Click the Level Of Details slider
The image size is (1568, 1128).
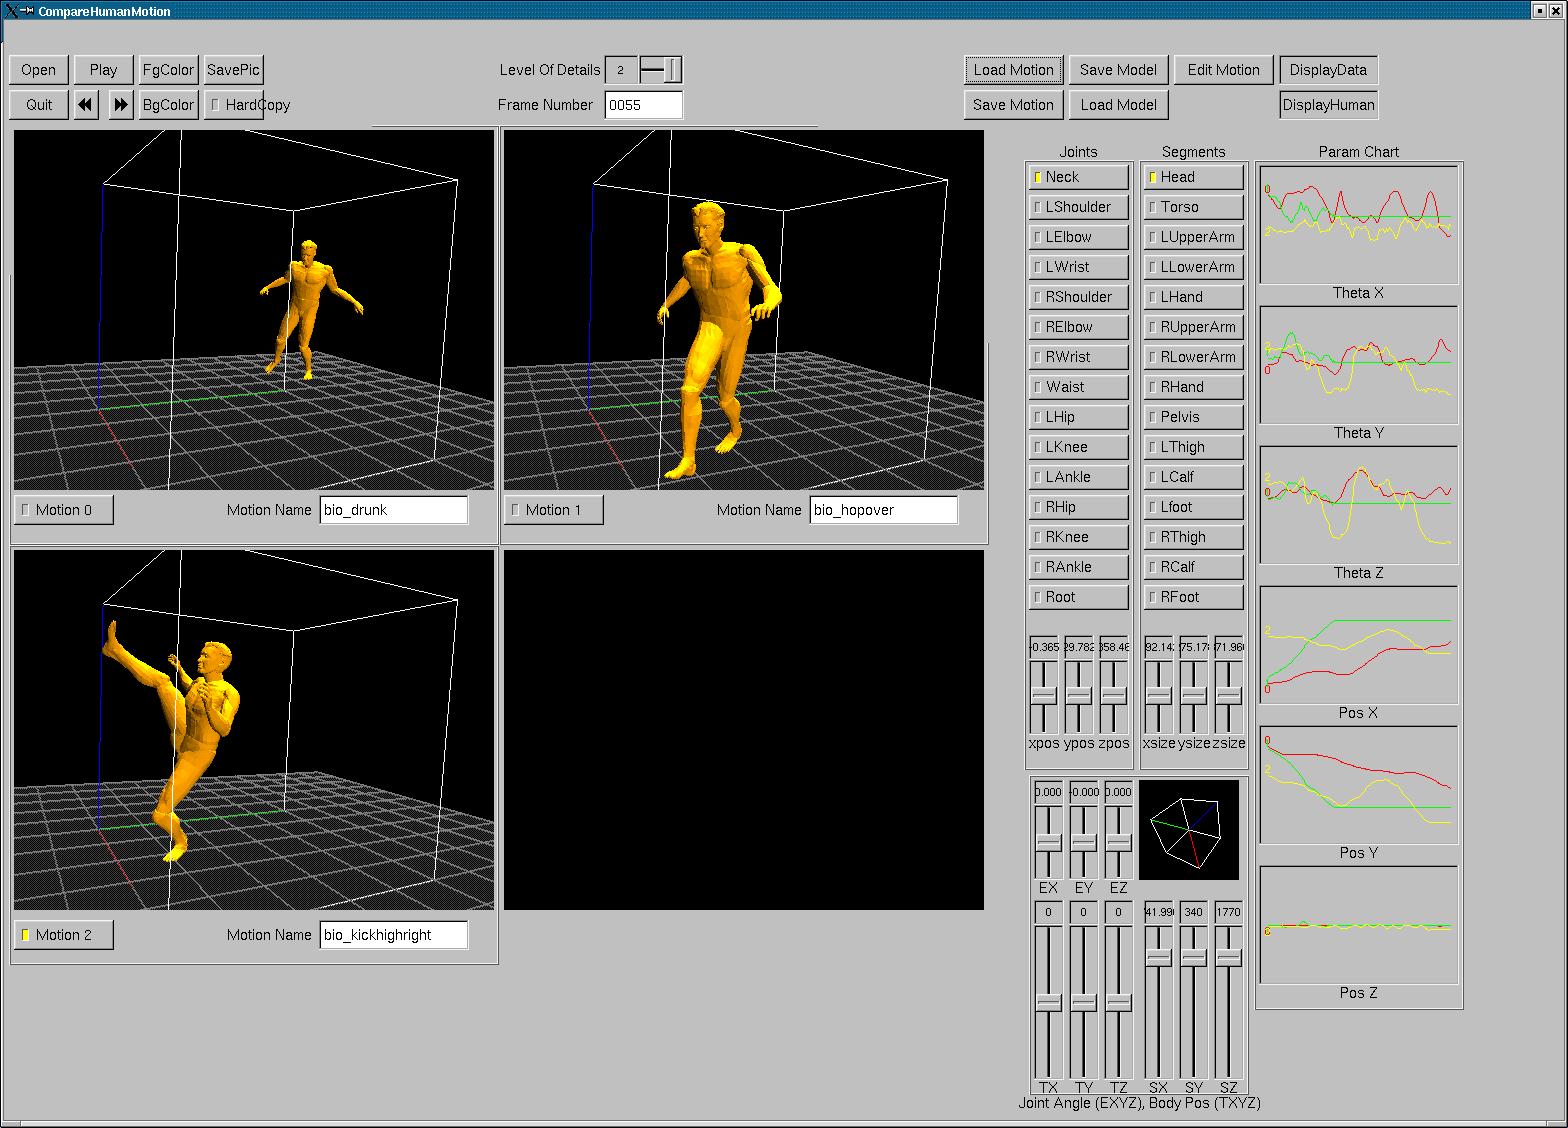(661, 70)
